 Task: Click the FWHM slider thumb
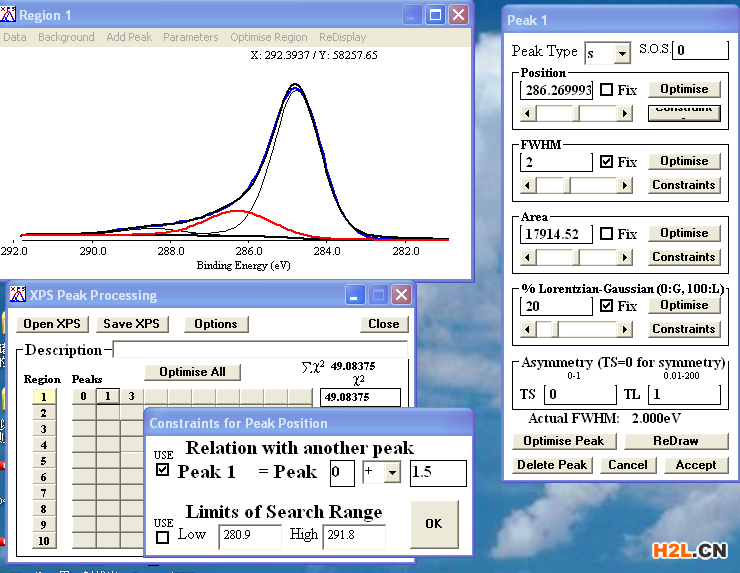point(567,185)
